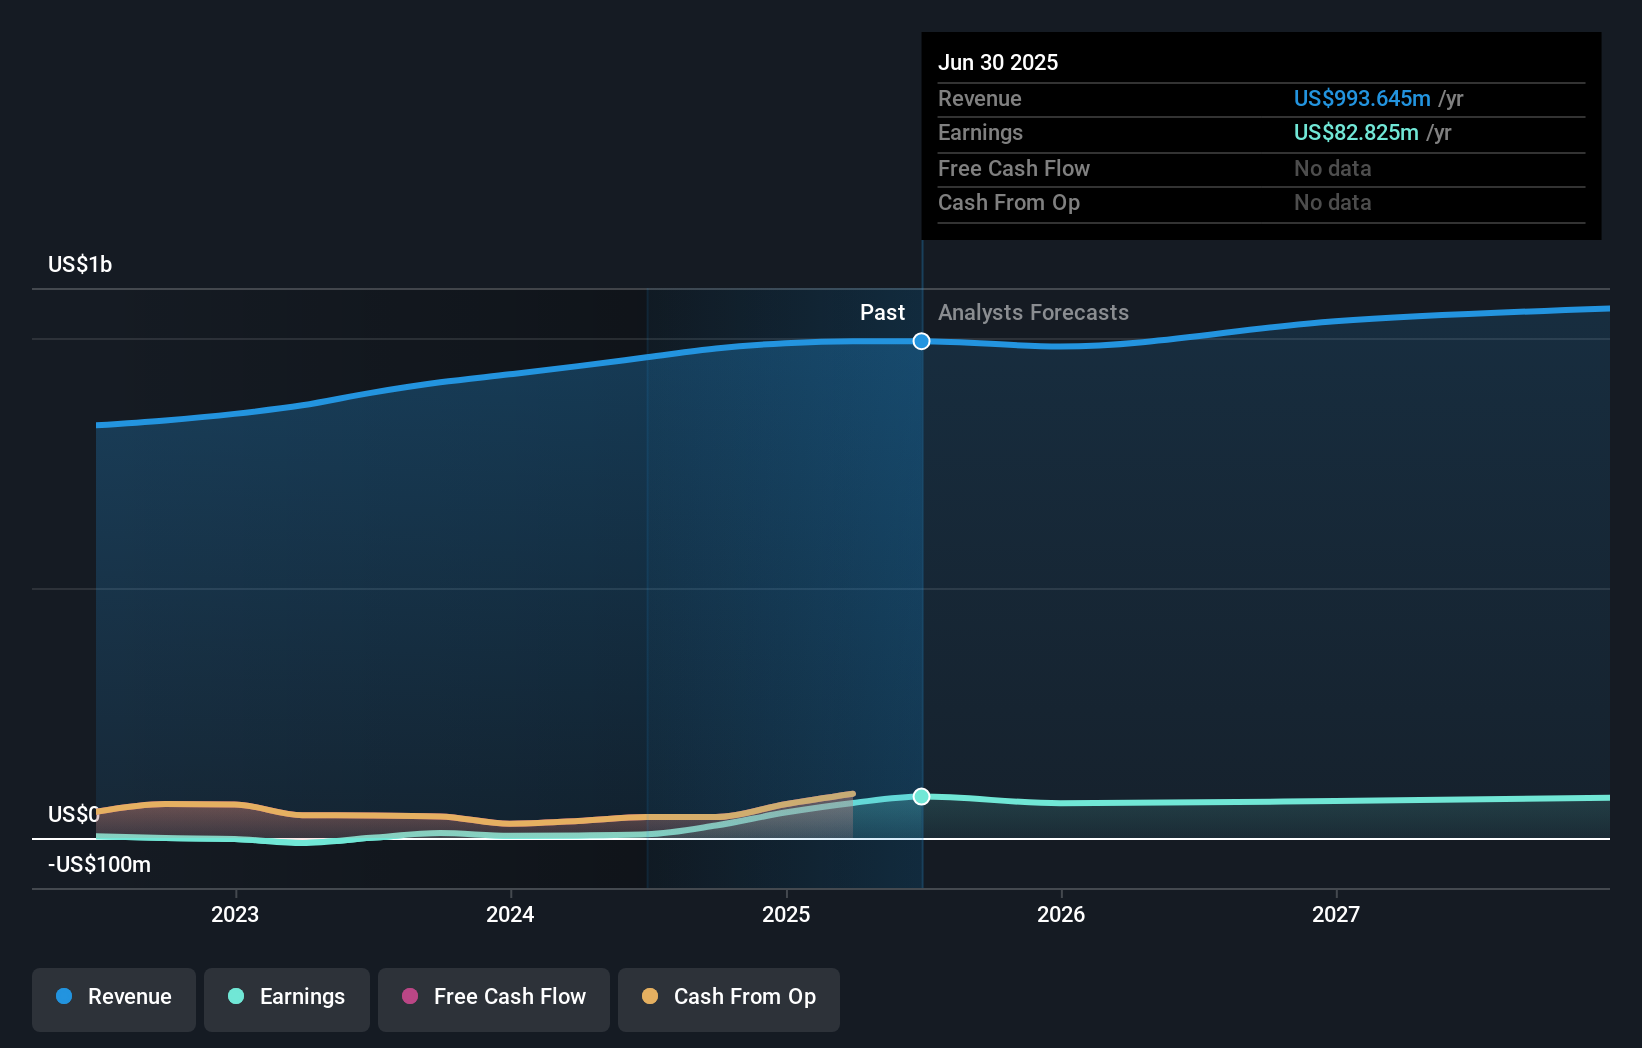Click the US$1b y-axis label
Screen dimensions: 1642x1048
point(80,264)
